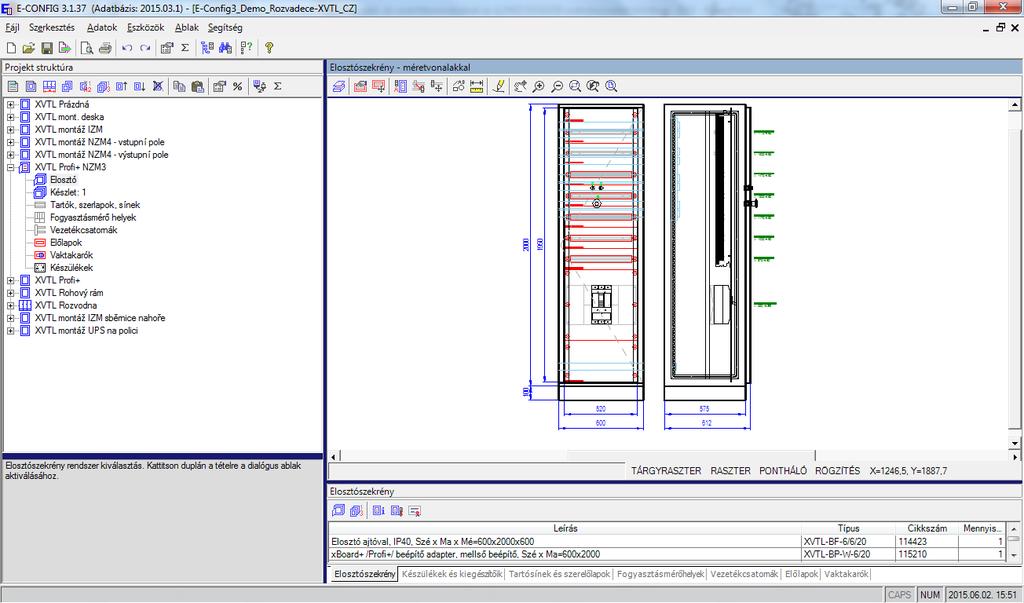Click the last magnifier icon in drawing toolbar
This screenshot has height=603, width=1024.
pyautogui.click(x=611, y=86)
